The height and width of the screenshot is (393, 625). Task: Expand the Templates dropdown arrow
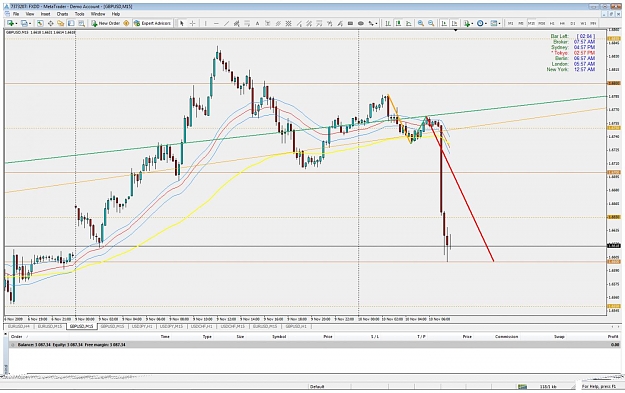click(x=499, y=24)
